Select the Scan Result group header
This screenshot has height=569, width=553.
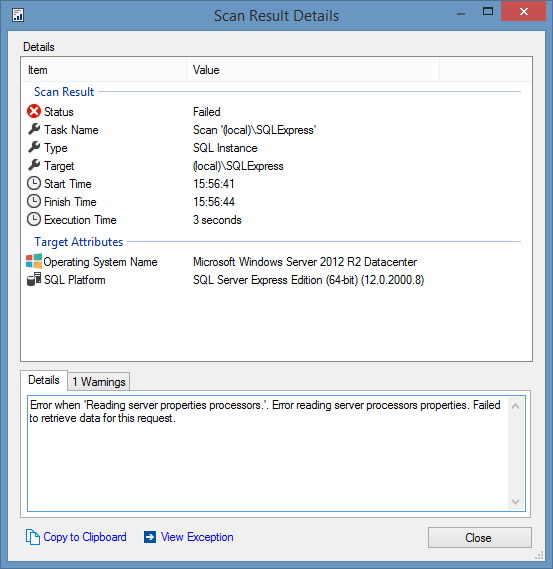coord(64,91)
